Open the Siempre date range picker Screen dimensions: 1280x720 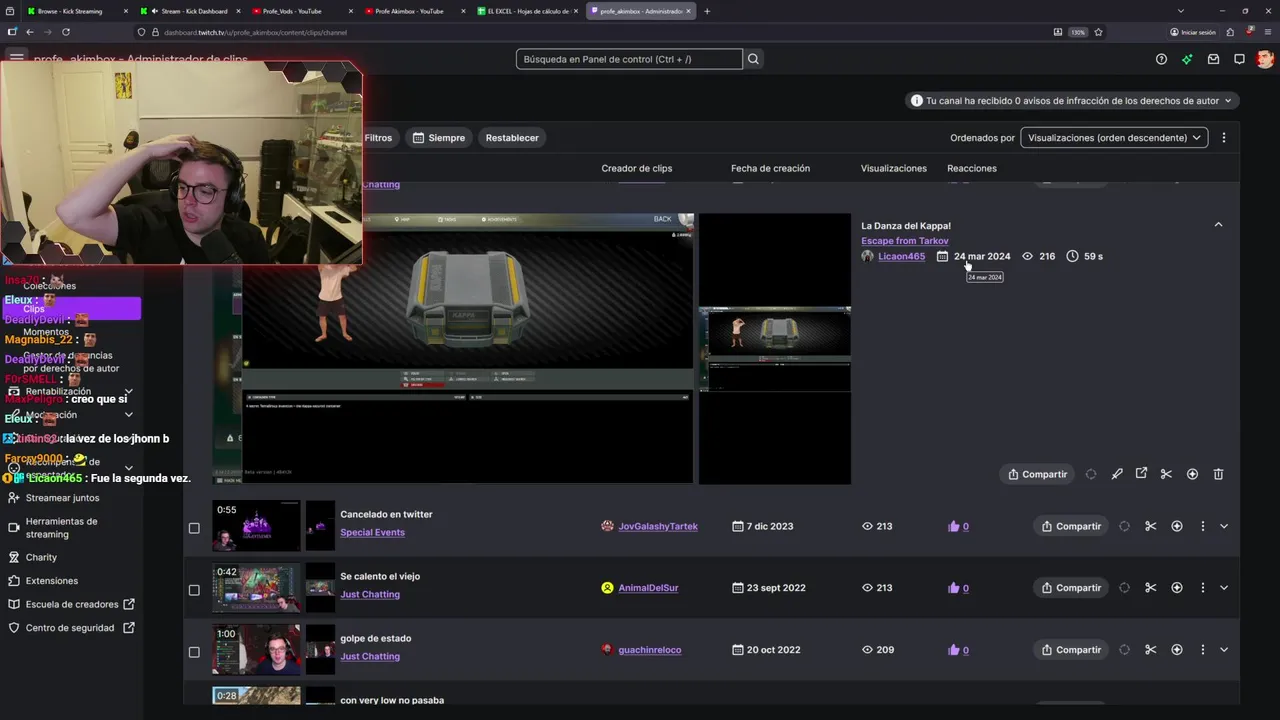pos(439,138)
